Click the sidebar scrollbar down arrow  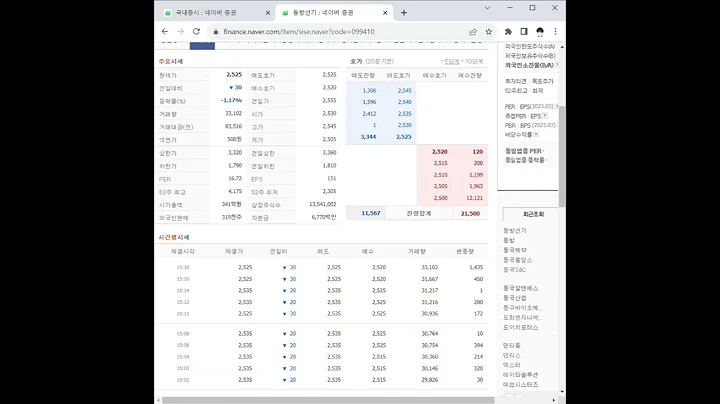pos(562,392)
